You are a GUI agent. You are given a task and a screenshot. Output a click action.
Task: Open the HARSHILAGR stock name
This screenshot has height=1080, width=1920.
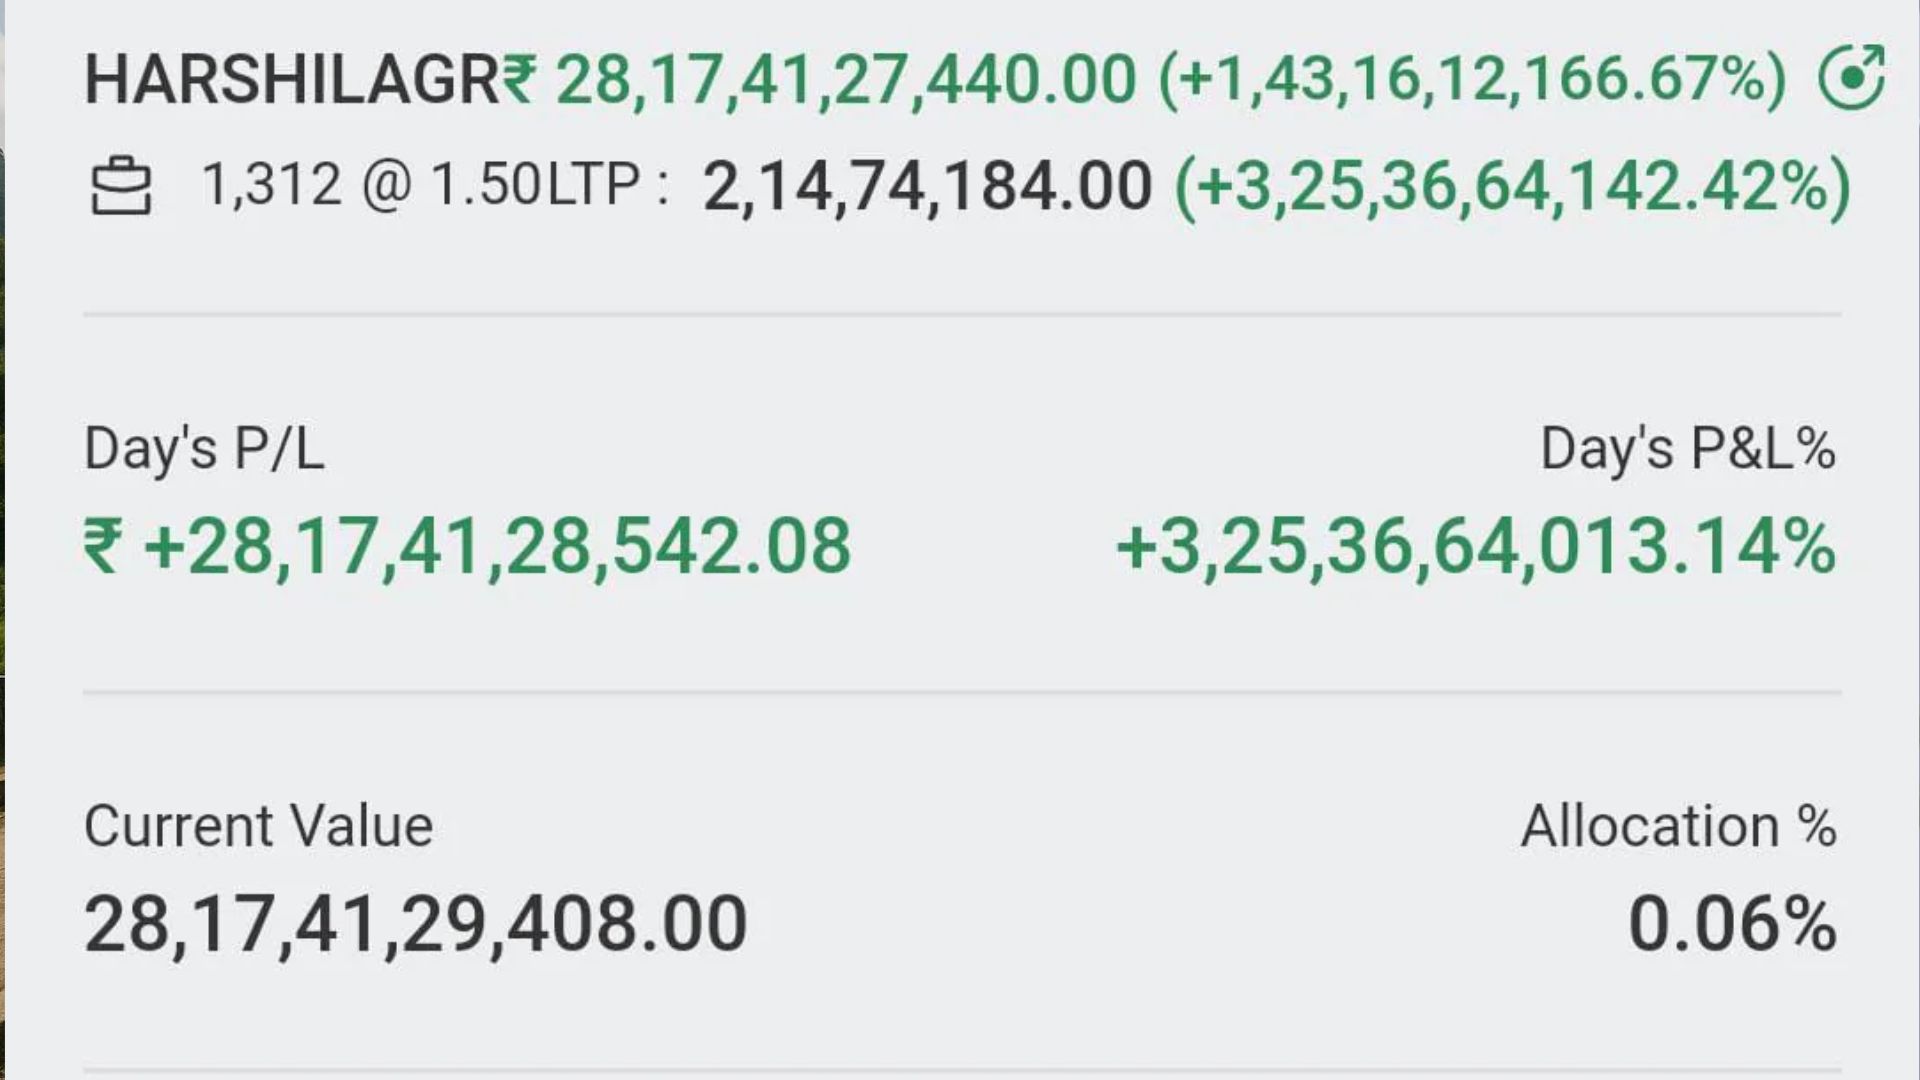pos(290,79)
